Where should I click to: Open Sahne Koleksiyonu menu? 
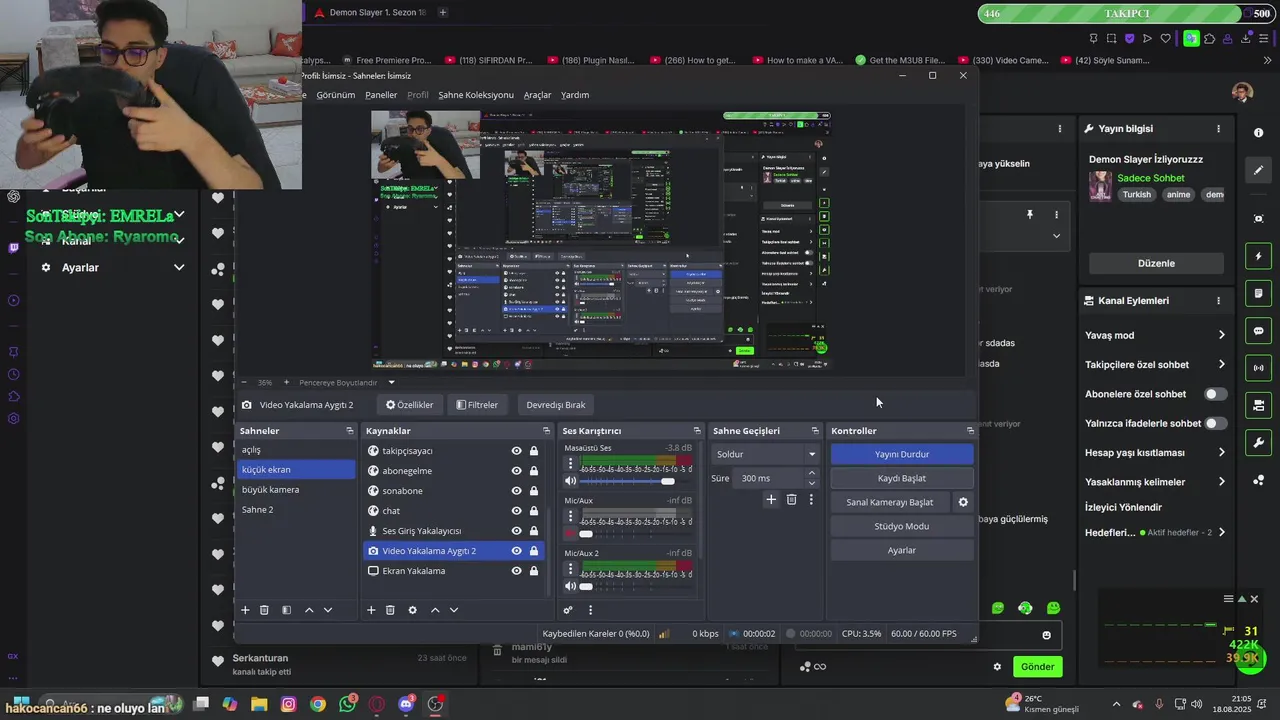tap(476, 95)
